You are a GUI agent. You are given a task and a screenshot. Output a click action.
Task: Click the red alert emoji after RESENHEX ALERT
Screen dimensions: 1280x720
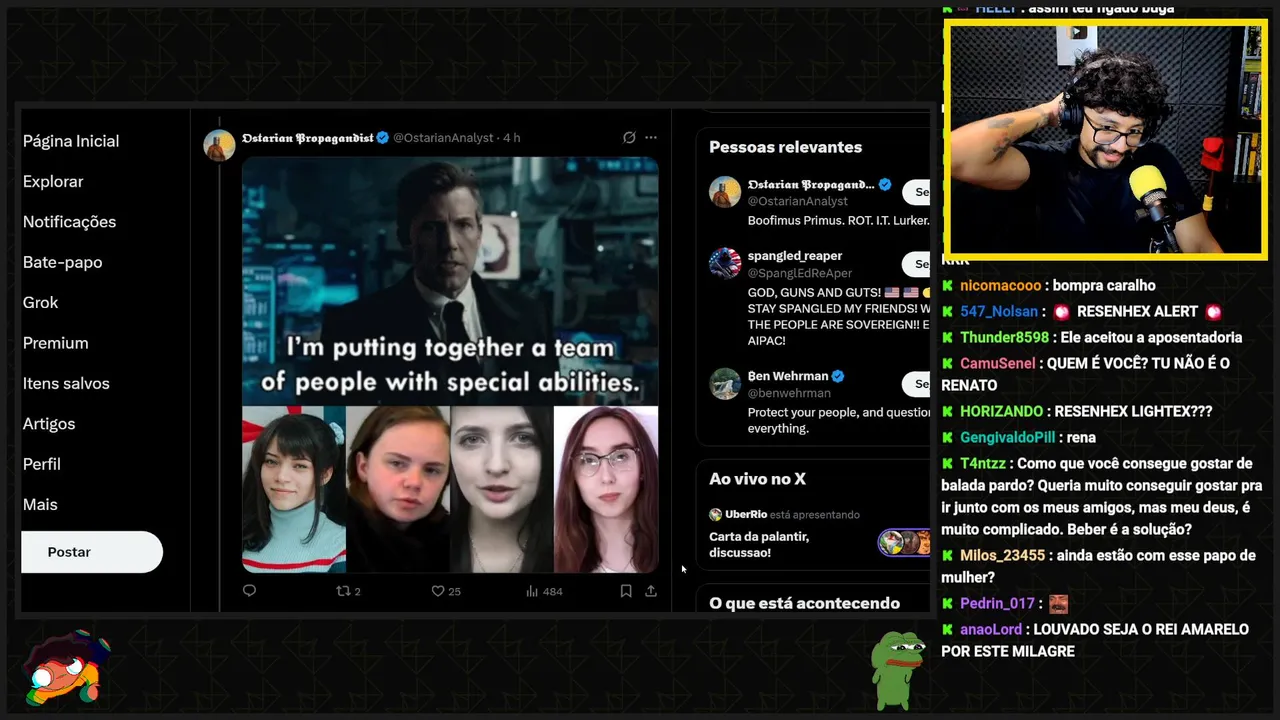coord(1214,312)
